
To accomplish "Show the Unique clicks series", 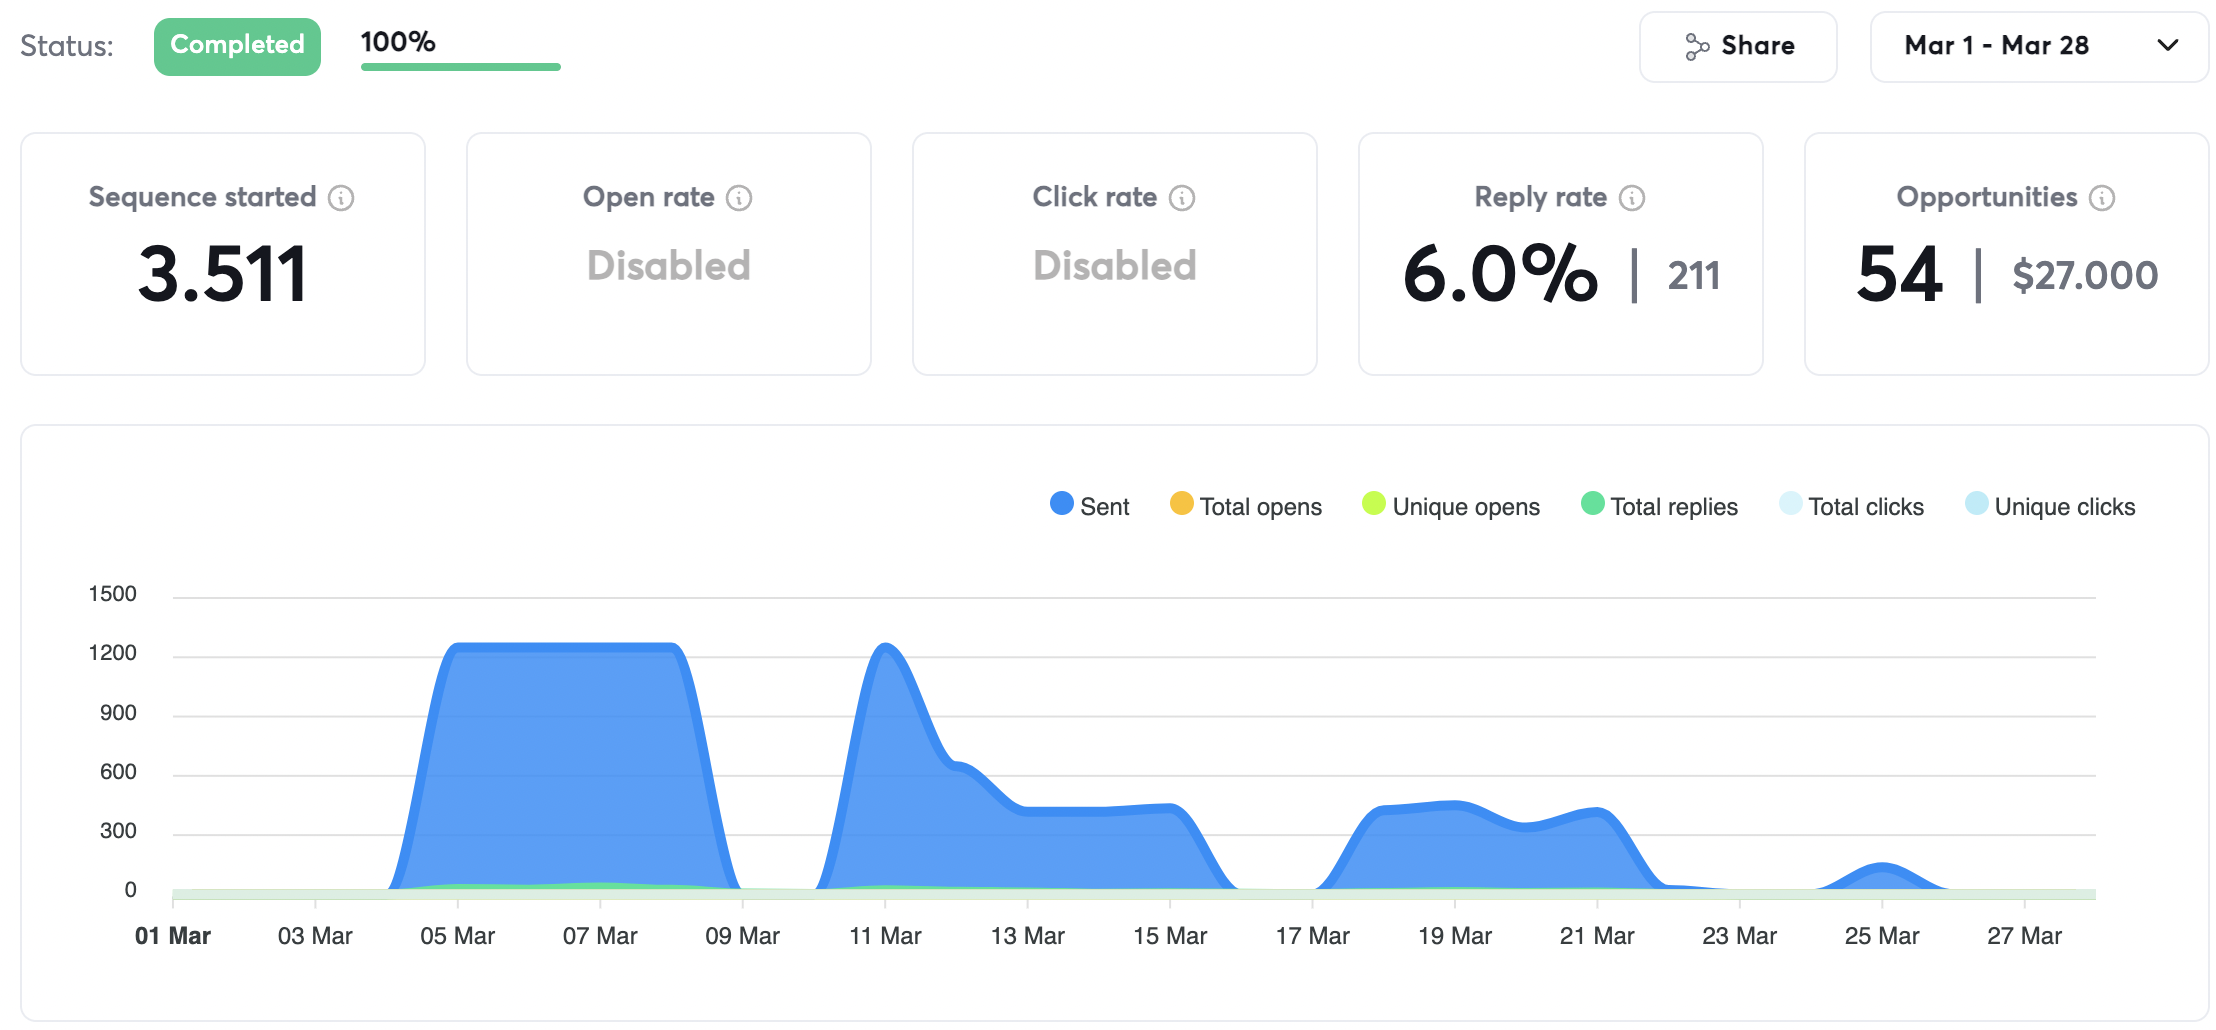I will tap(2050, 506).
